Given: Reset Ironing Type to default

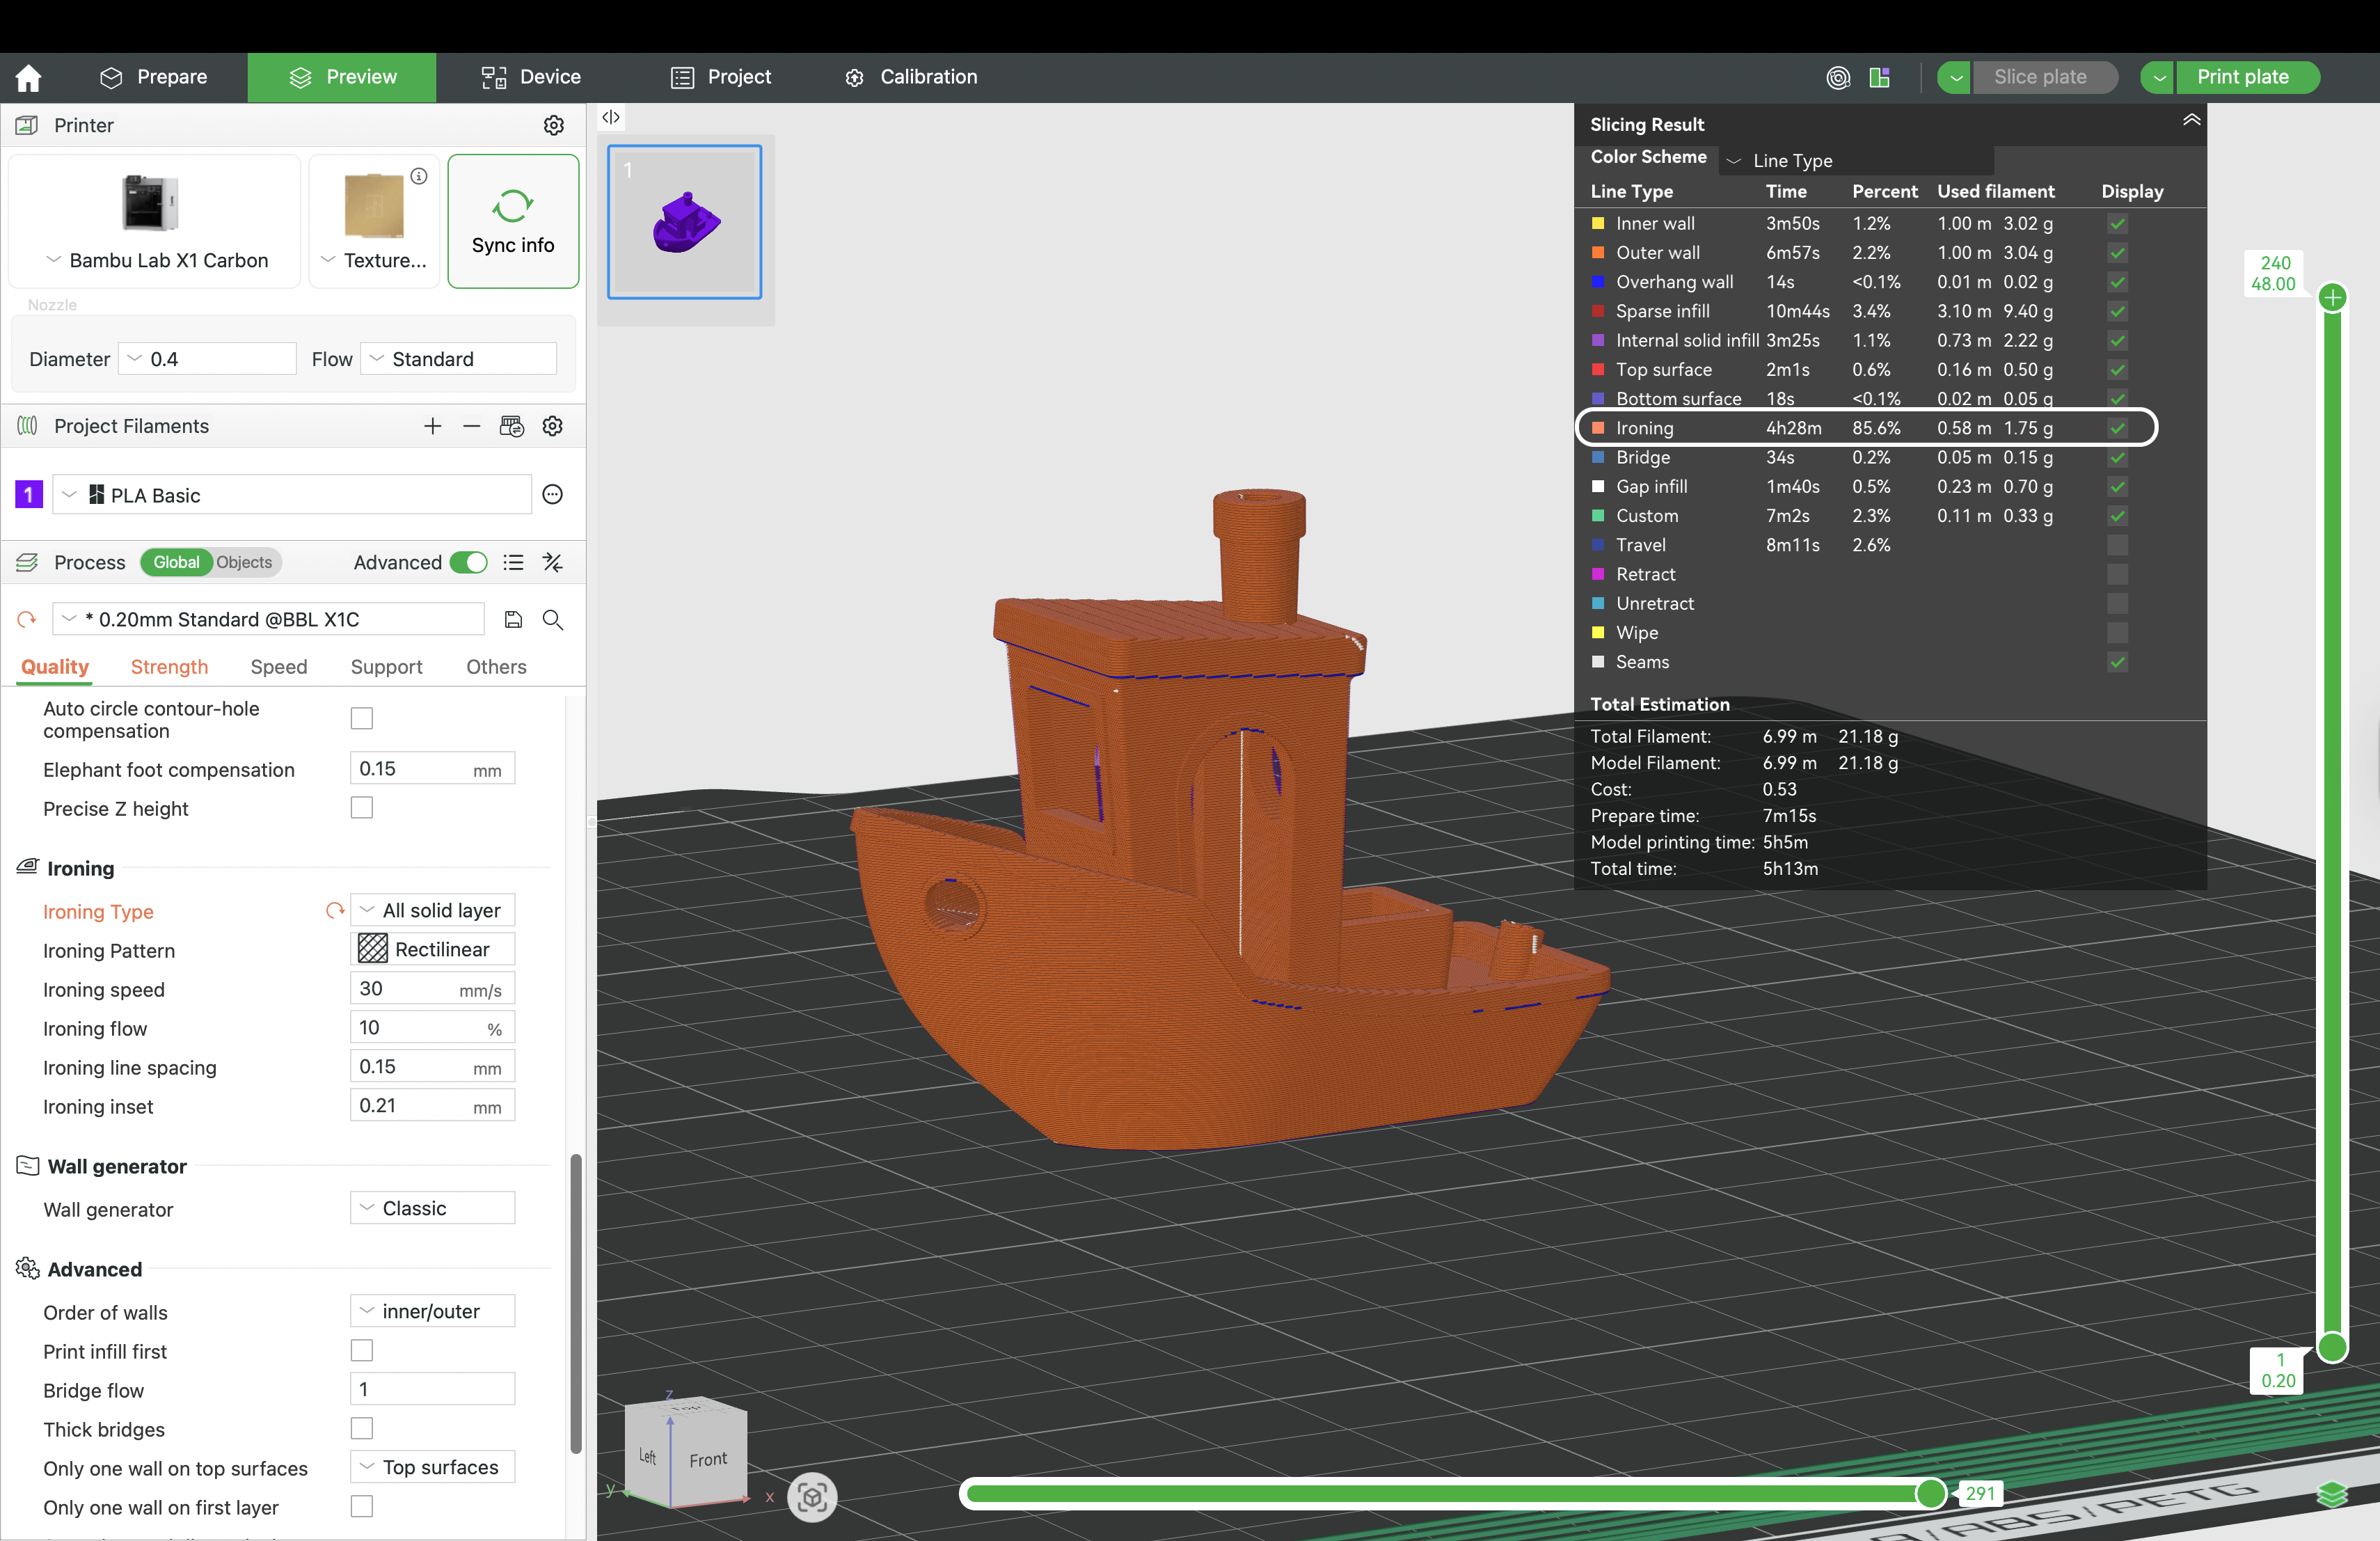Looking at the screenshot, I should (x=335, y=910).
